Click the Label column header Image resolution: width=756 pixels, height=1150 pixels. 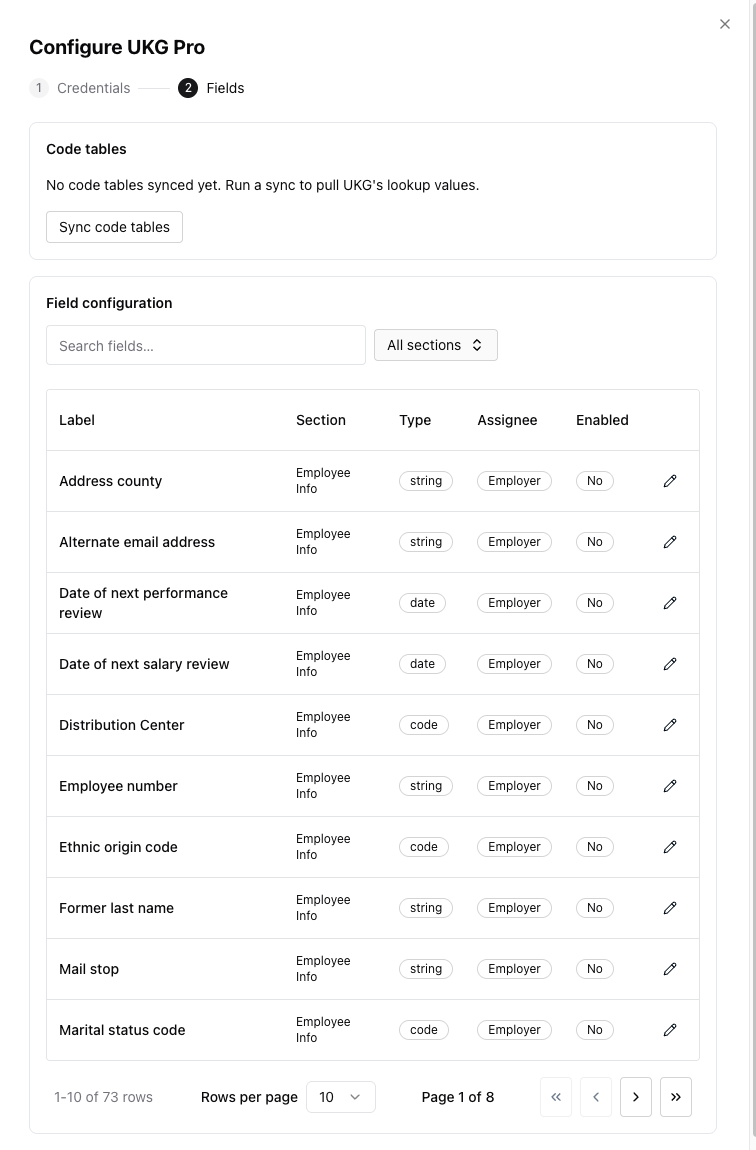pyautogui.click(x=77, y=420)
